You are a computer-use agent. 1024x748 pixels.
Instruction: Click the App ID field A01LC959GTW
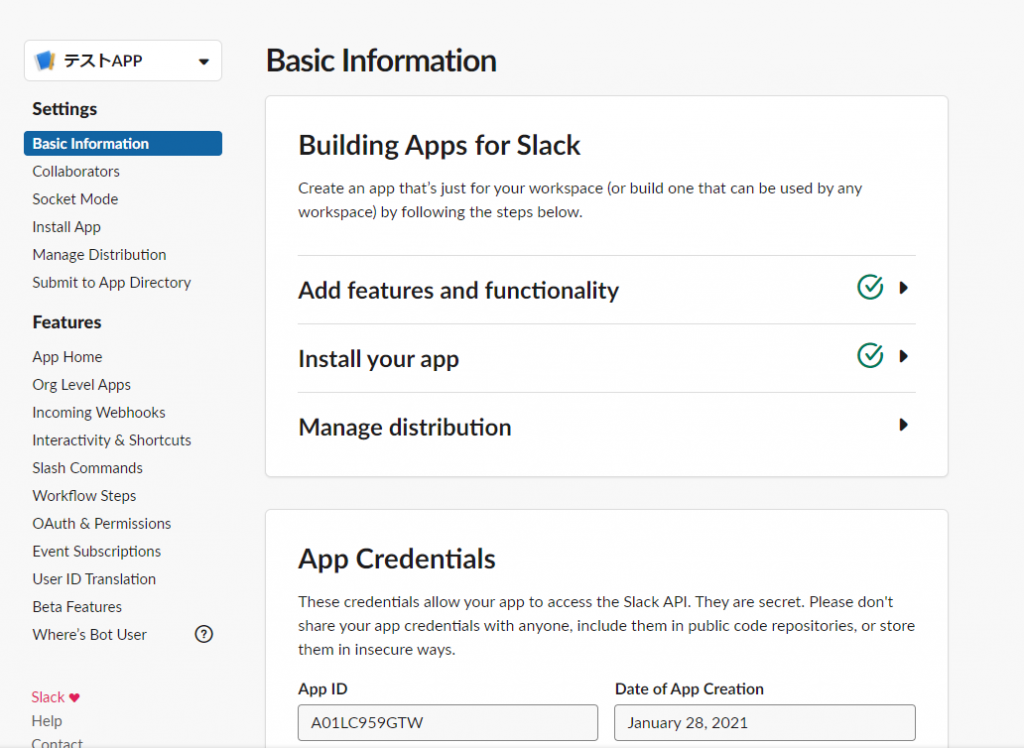click(x=448, y=723)
